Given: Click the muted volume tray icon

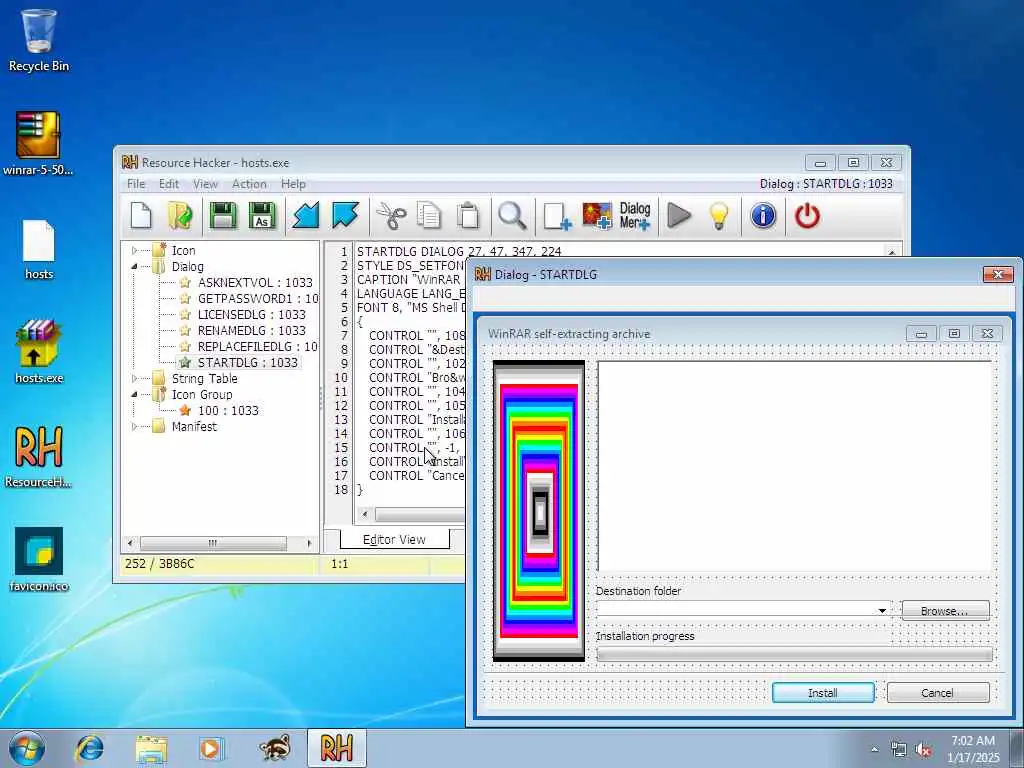Looking at the screenshot, I should 923,750.
